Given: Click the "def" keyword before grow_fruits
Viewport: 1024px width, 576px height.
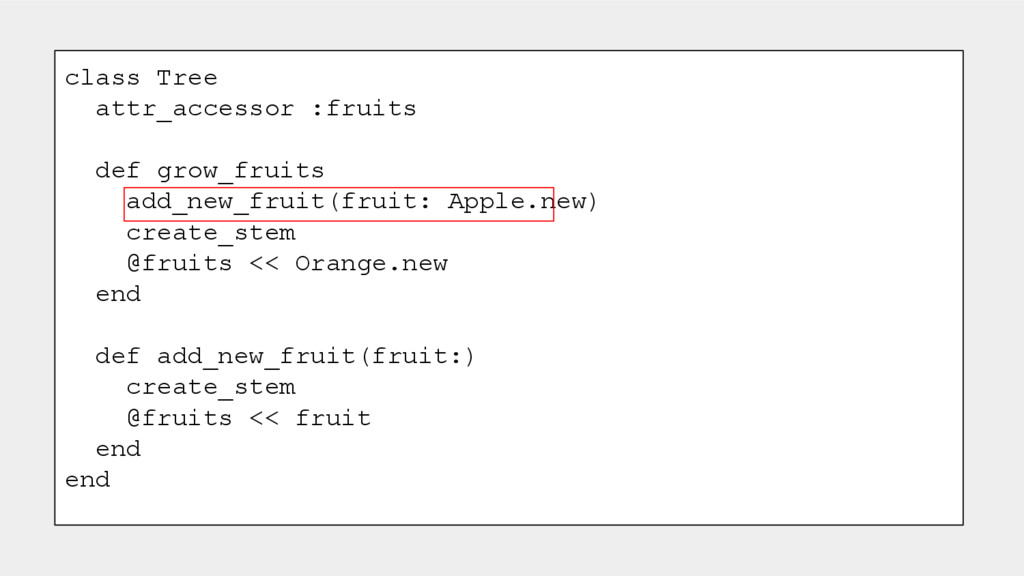Looking at the screenshot, I should click(117, 171).
